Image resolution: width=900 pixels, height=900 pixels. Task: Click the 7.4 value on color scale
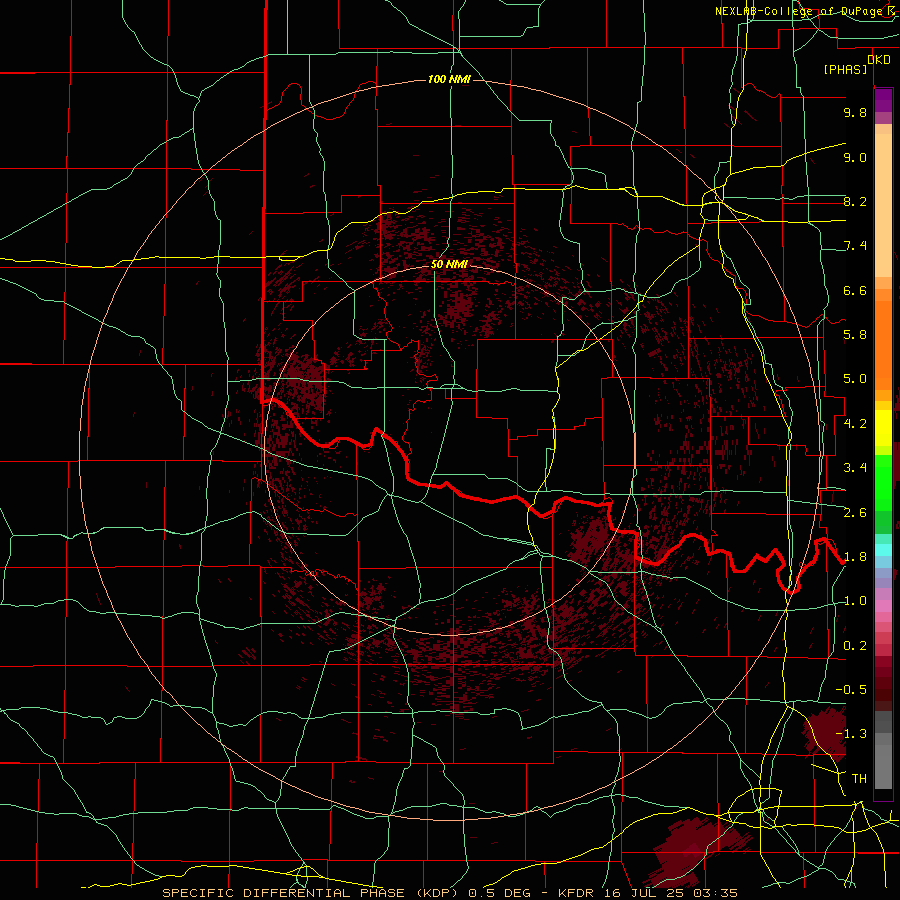[855, 246]
